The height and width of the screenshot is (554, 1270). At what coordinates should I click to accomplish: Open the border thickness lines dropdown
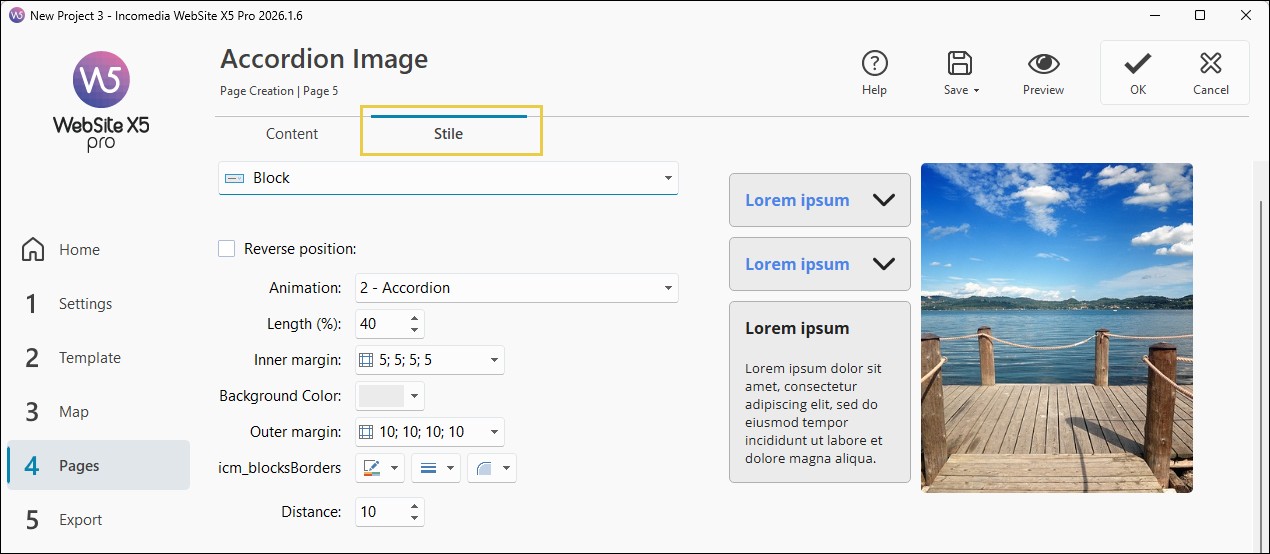click(436, 468)
